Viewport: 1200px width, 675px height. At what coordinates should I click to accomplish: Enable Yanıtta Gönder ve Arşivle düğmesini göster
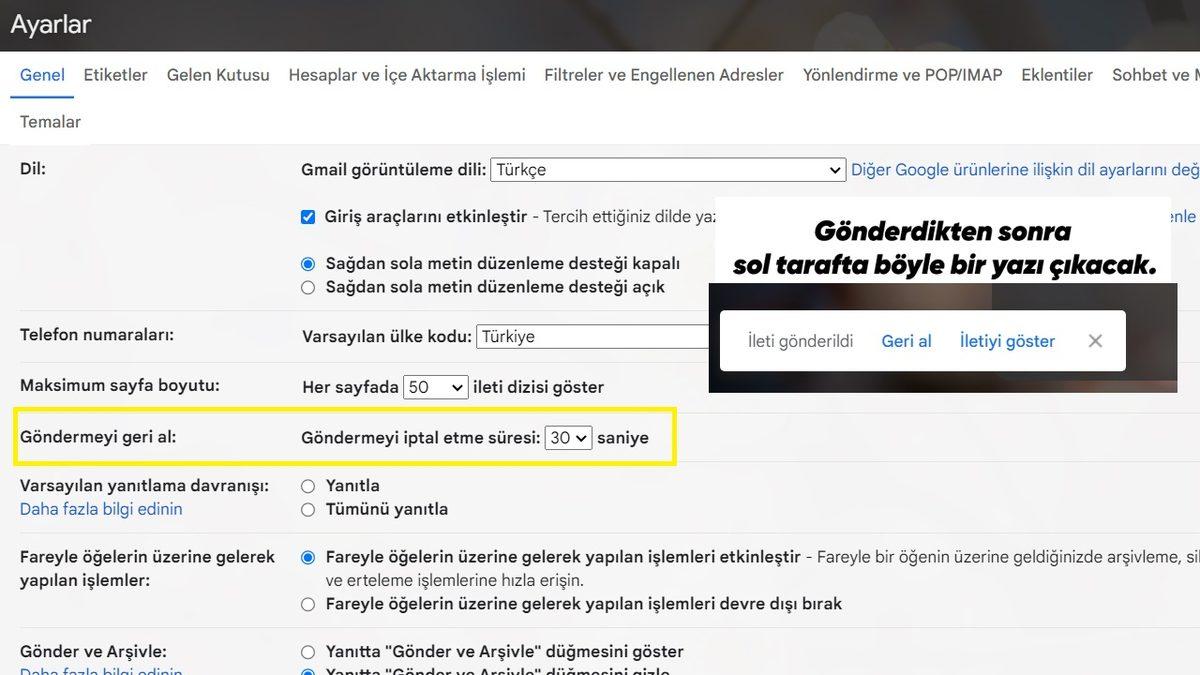click(x=308, y=651)
